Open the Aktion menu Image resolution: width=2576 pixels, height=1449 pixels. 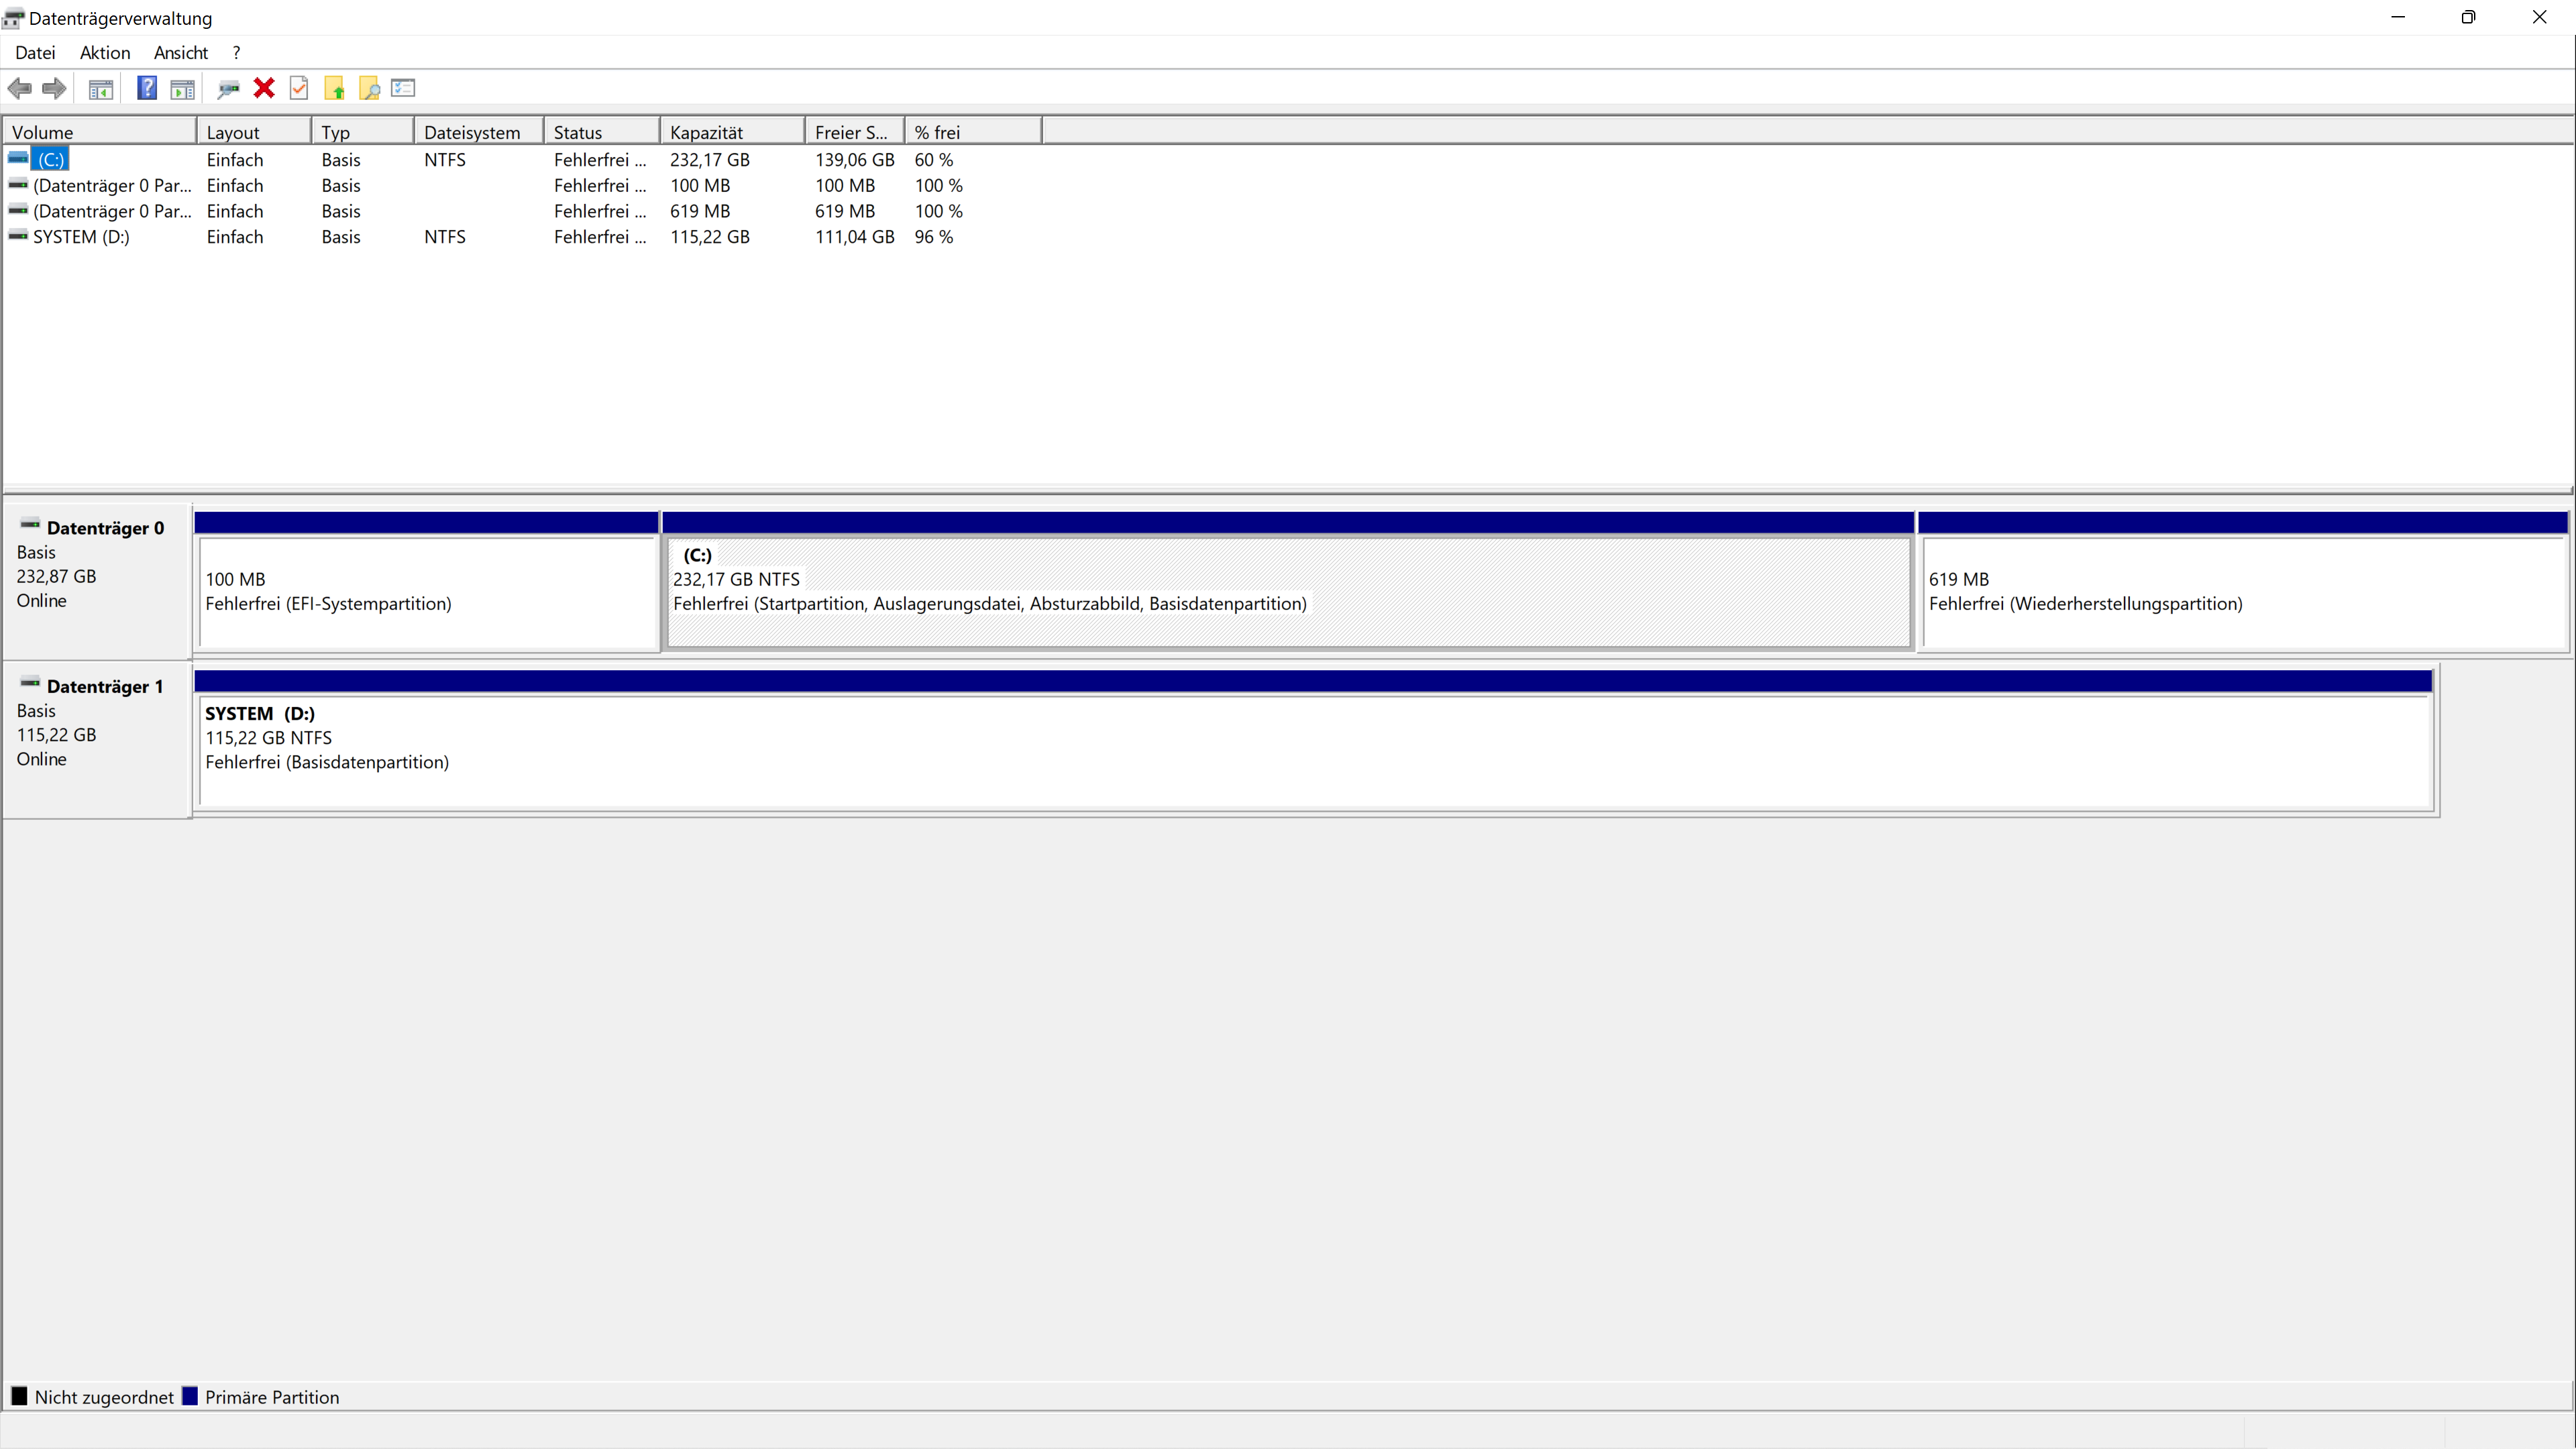pyautogui.click(x=104, y=52)
